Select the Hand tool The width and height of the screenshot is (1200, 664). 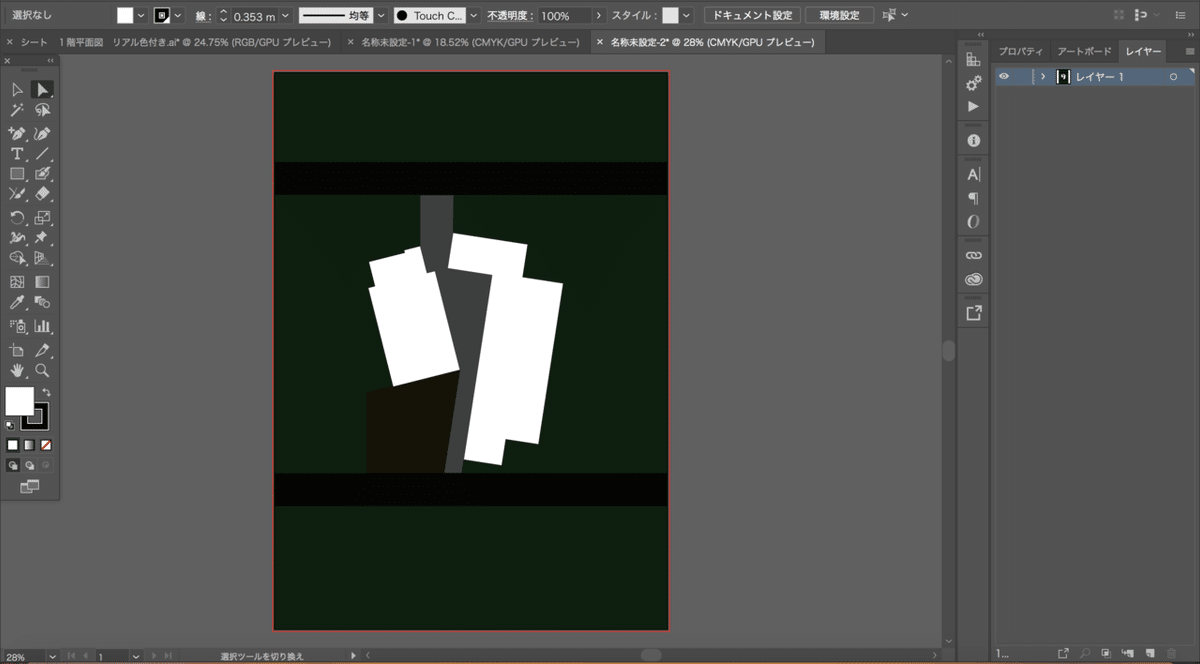coord(17,370)
